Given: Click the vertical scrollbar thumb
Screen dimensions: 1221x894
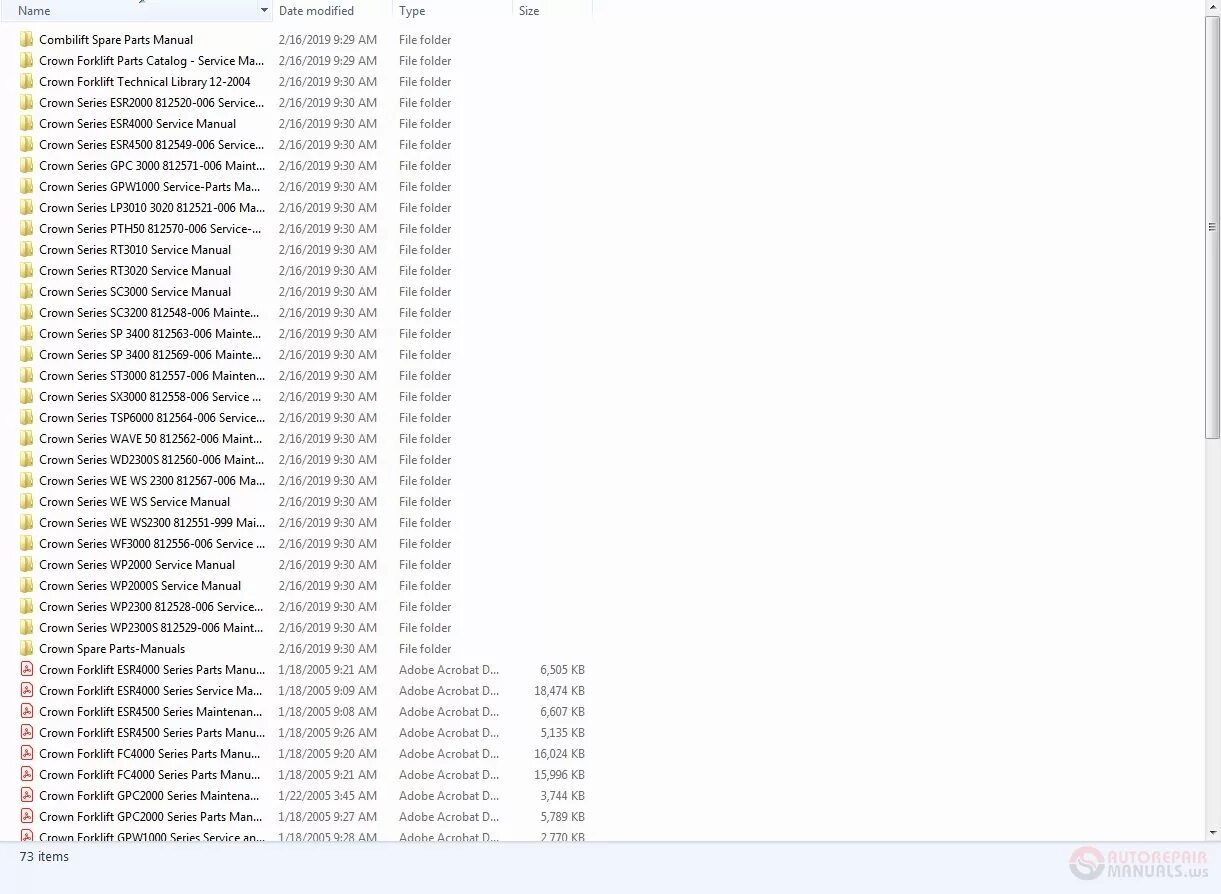Looking at the screenshot, I should pyautogui.click(x=1213, y=228).
